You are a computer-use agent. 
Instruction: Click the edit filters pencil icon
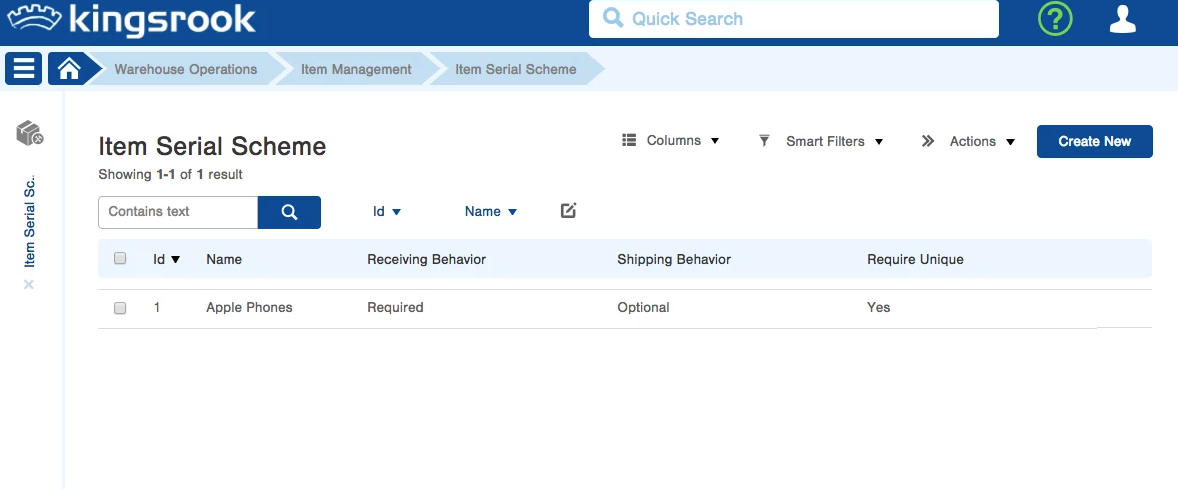(568, 211)
